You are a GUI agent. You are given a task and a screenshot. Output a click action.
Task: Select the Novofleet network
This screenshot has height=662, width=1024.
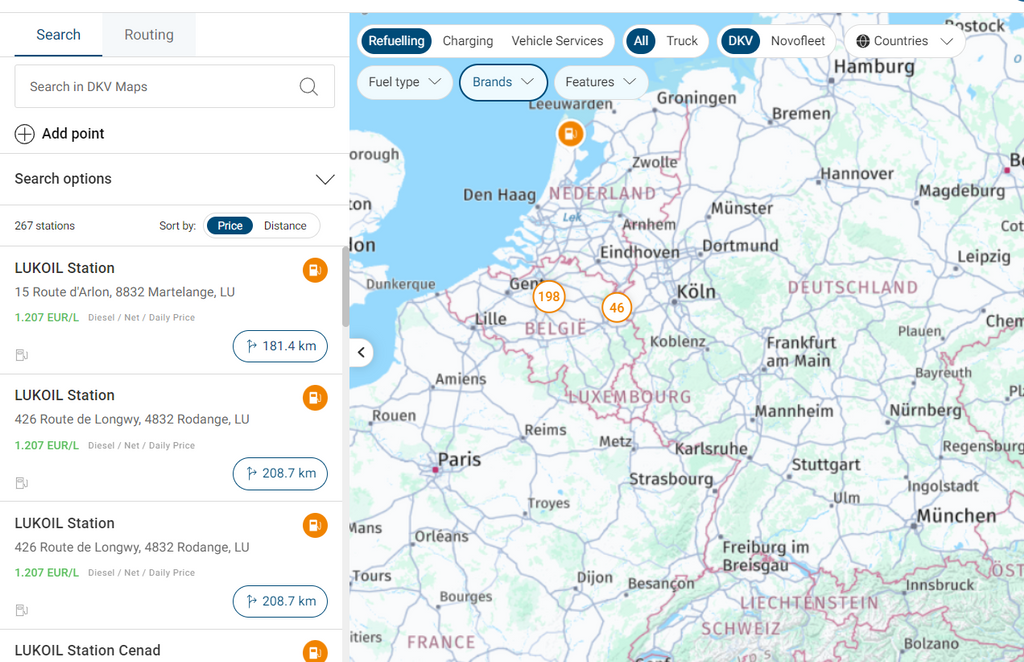797,41
